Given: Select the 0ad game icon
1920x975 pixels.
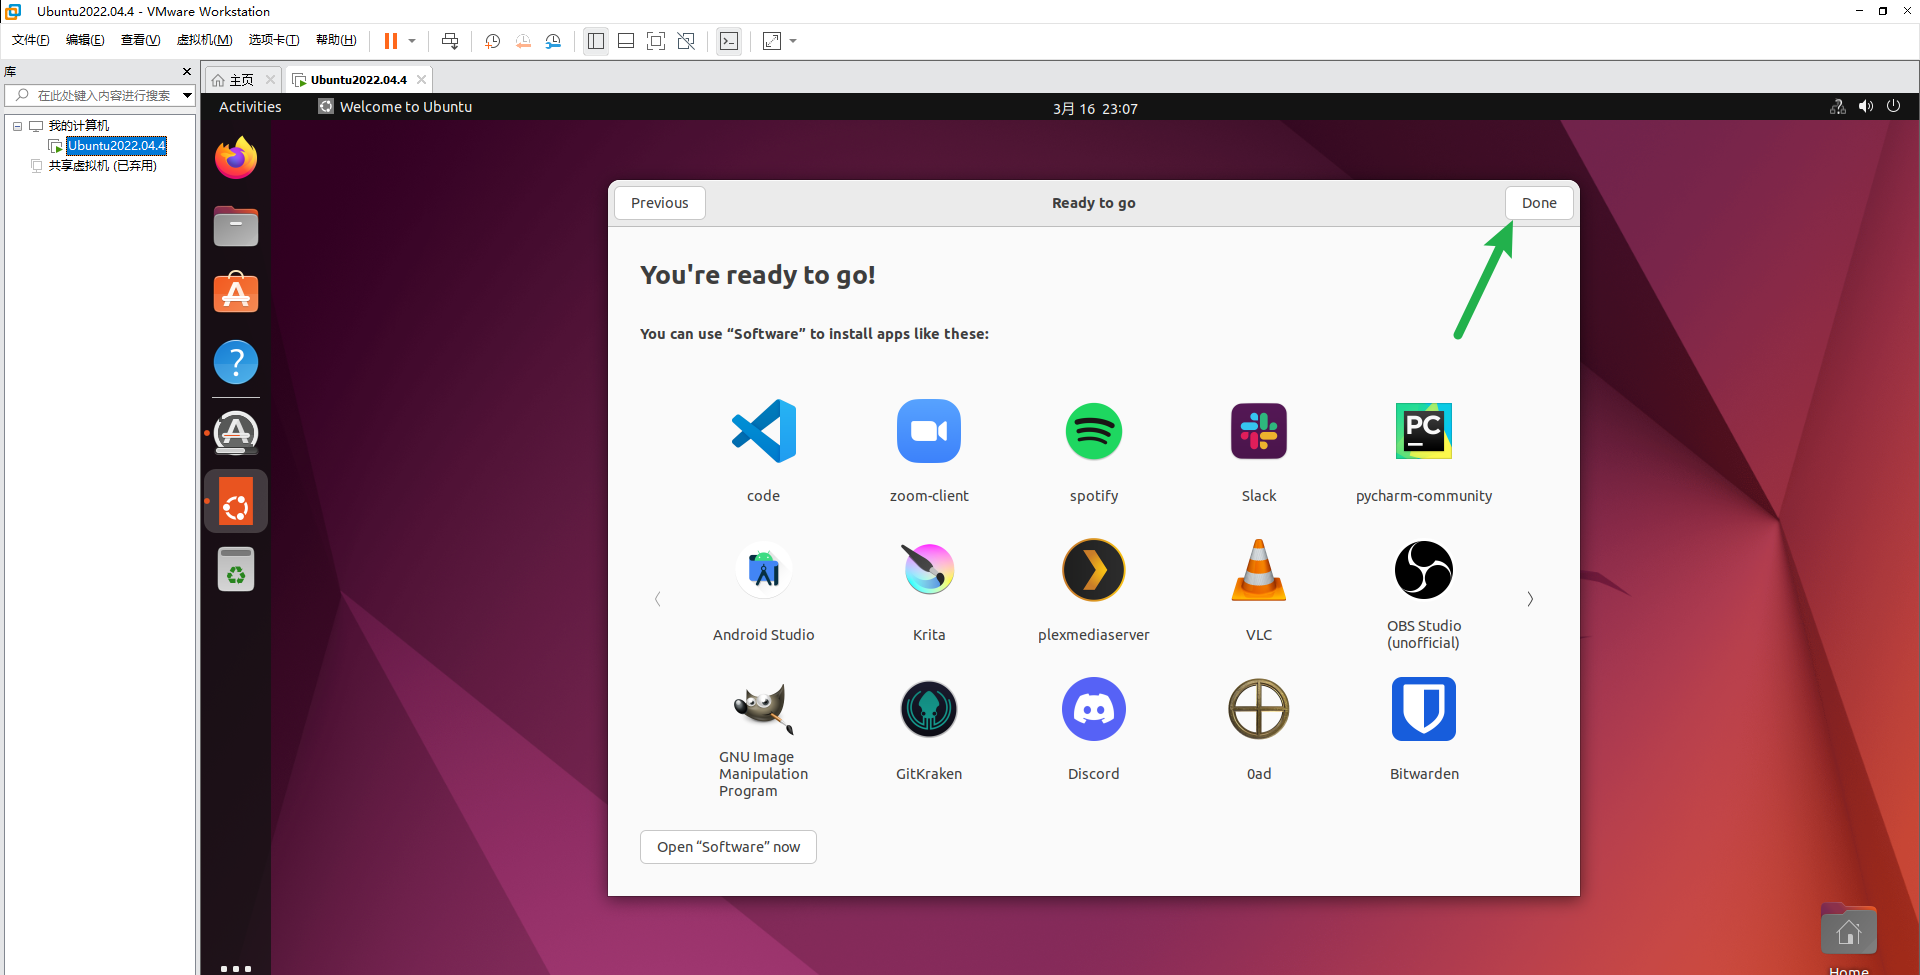Looking at the screenshot, I should click(x=1259, y=709).
